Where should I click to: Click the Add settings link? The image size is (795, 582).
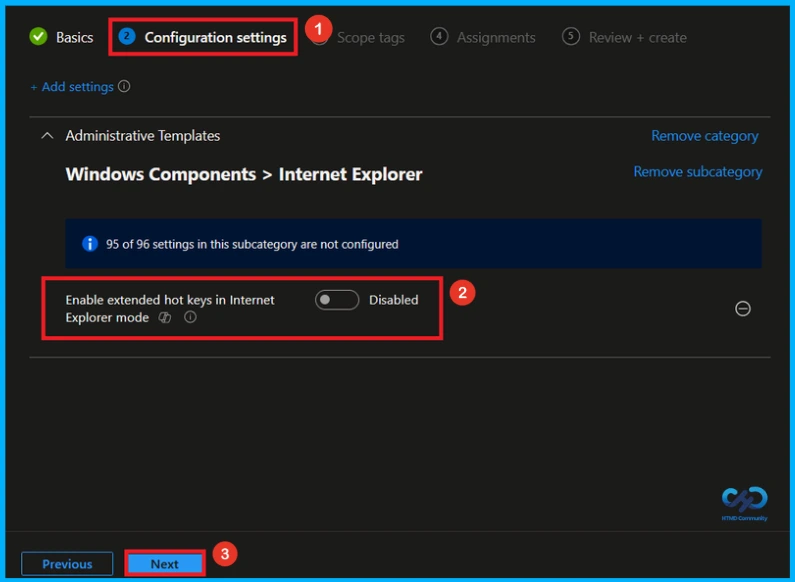(x=71, y=87)
